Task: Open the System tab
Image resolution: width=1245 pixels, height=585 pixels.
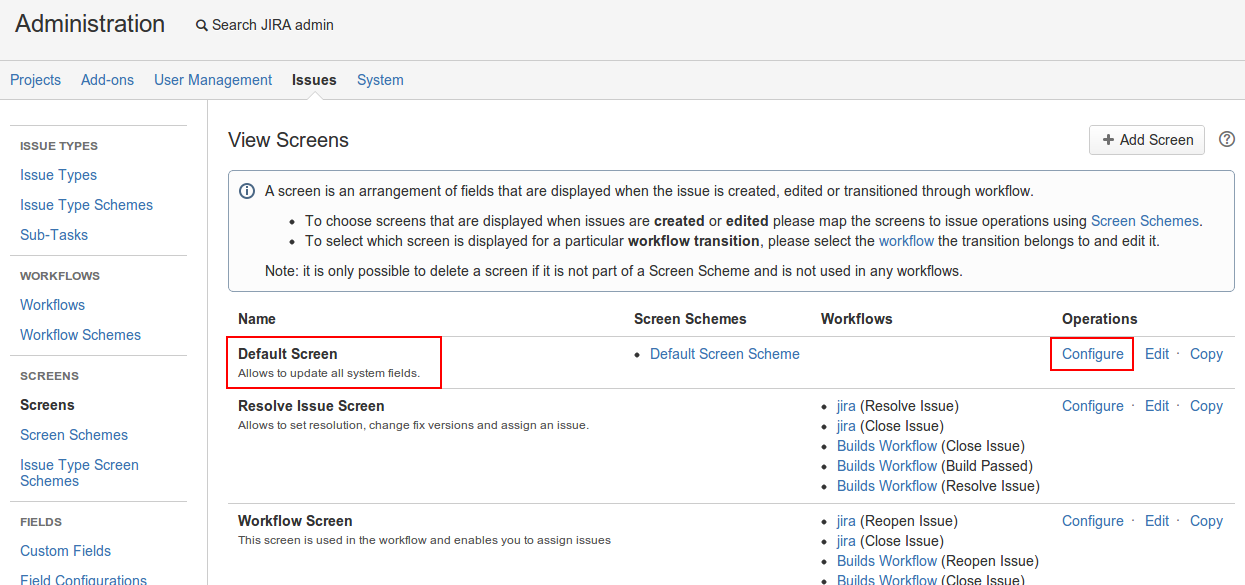Action: 380,80
